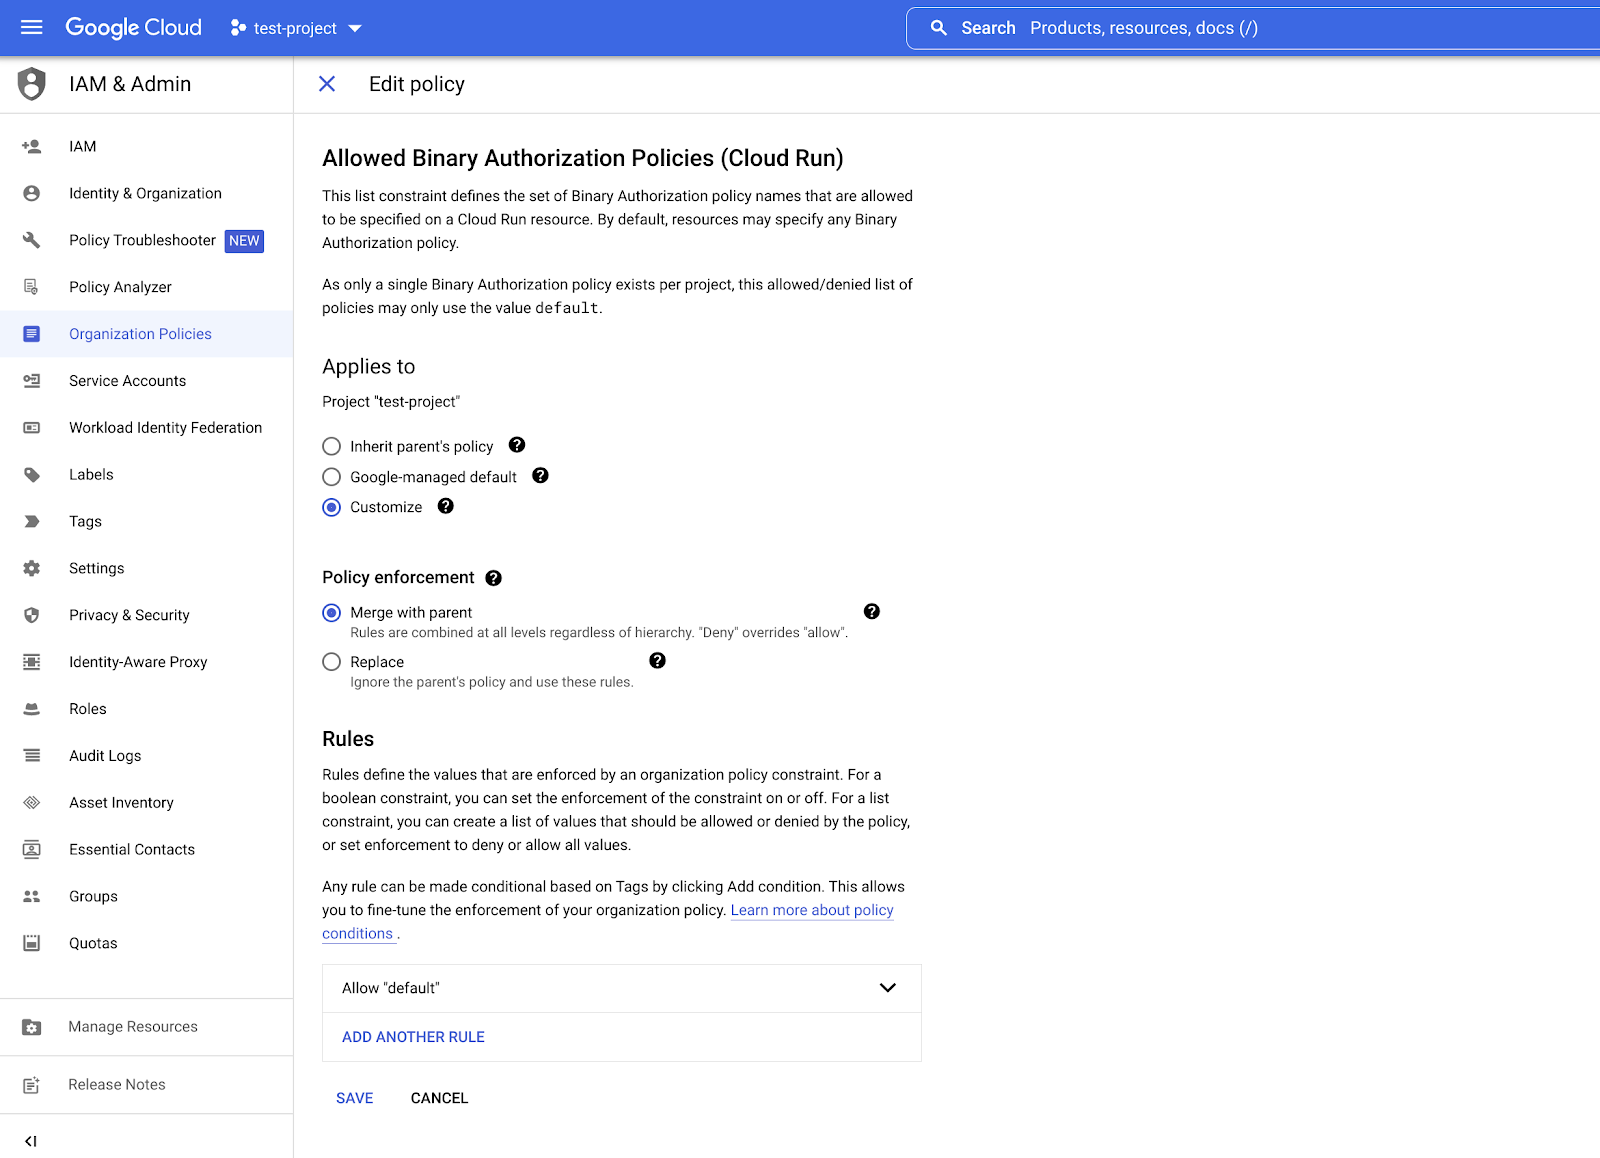Open Roles in sidebar
Viewport: 1600px width, 1158px height.
pyautogui.click(x=88, y=709)
